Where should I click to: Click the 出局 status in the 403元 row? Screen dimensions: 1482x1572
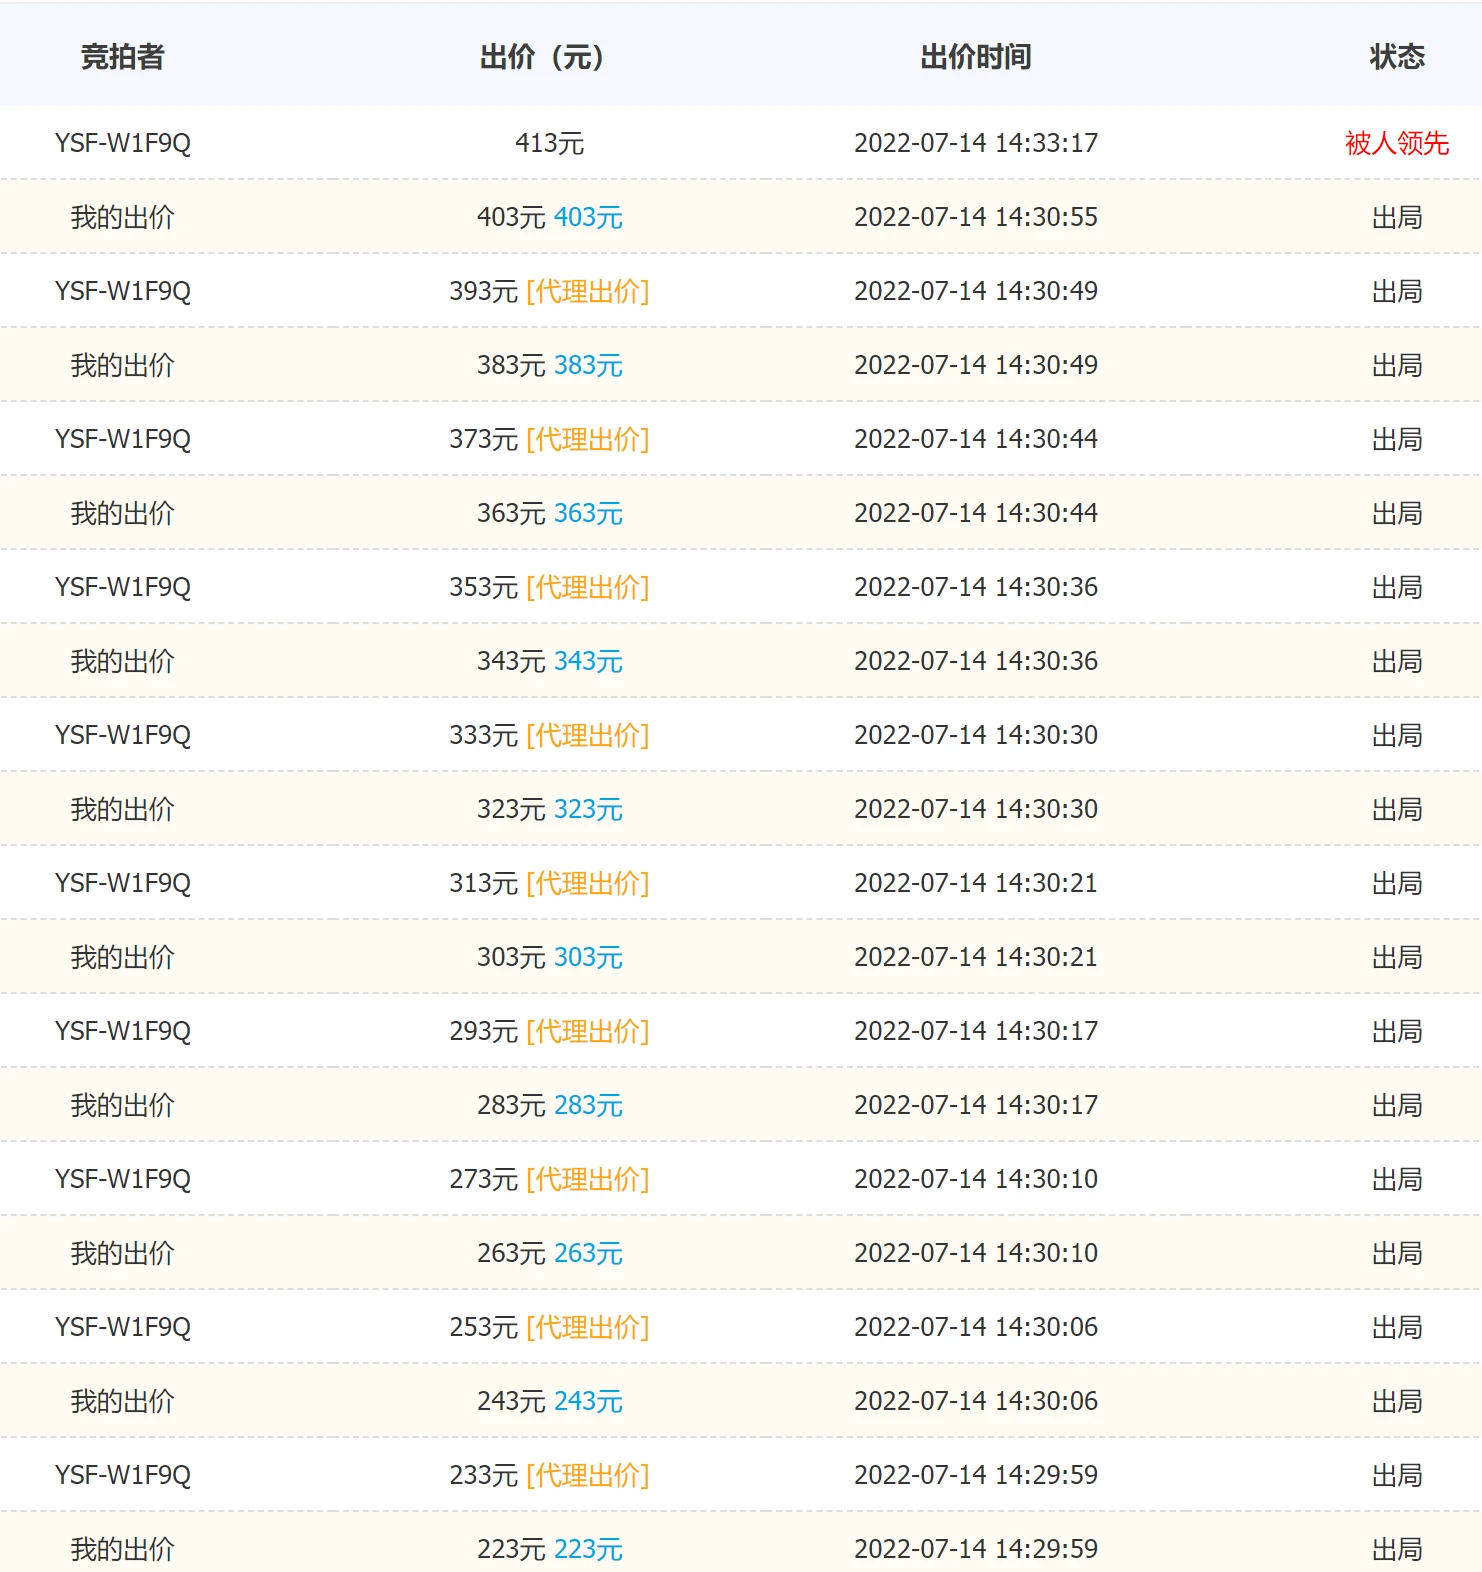click(1396, 217)
